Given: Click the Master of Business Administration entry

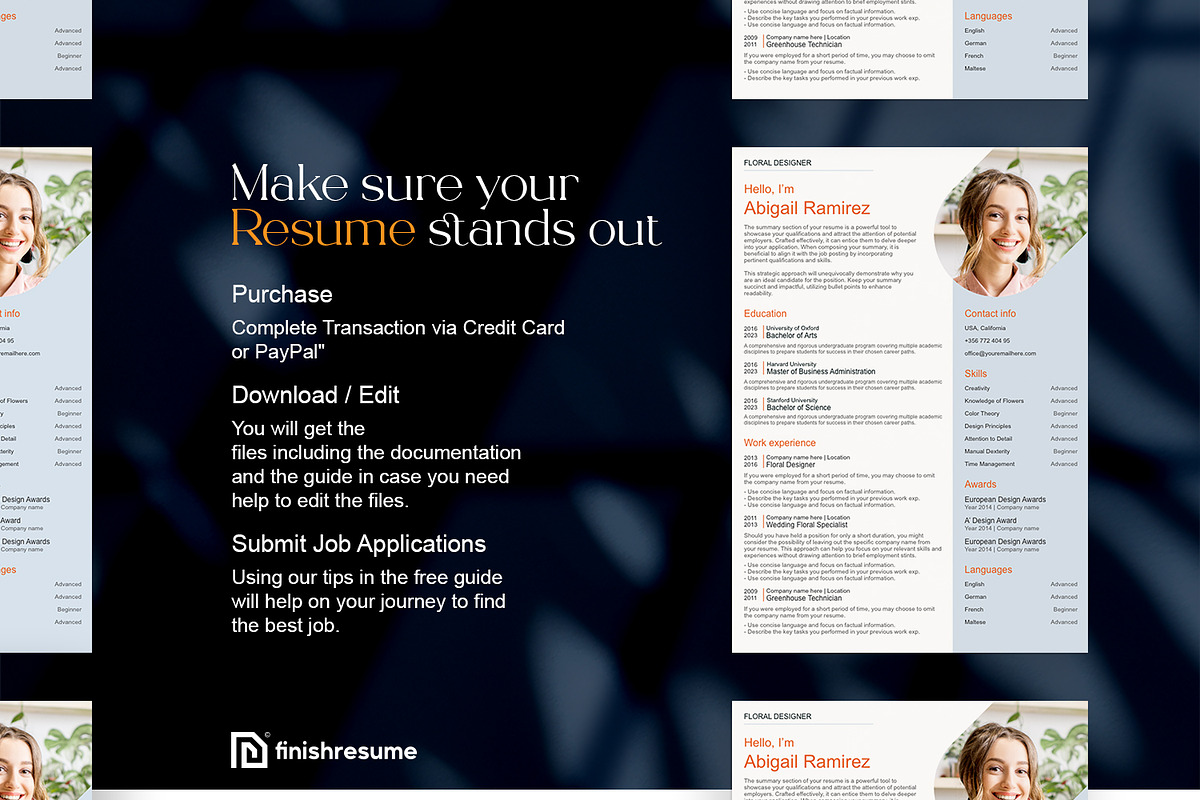Looking at the screenshot, I should coord(821,372).
